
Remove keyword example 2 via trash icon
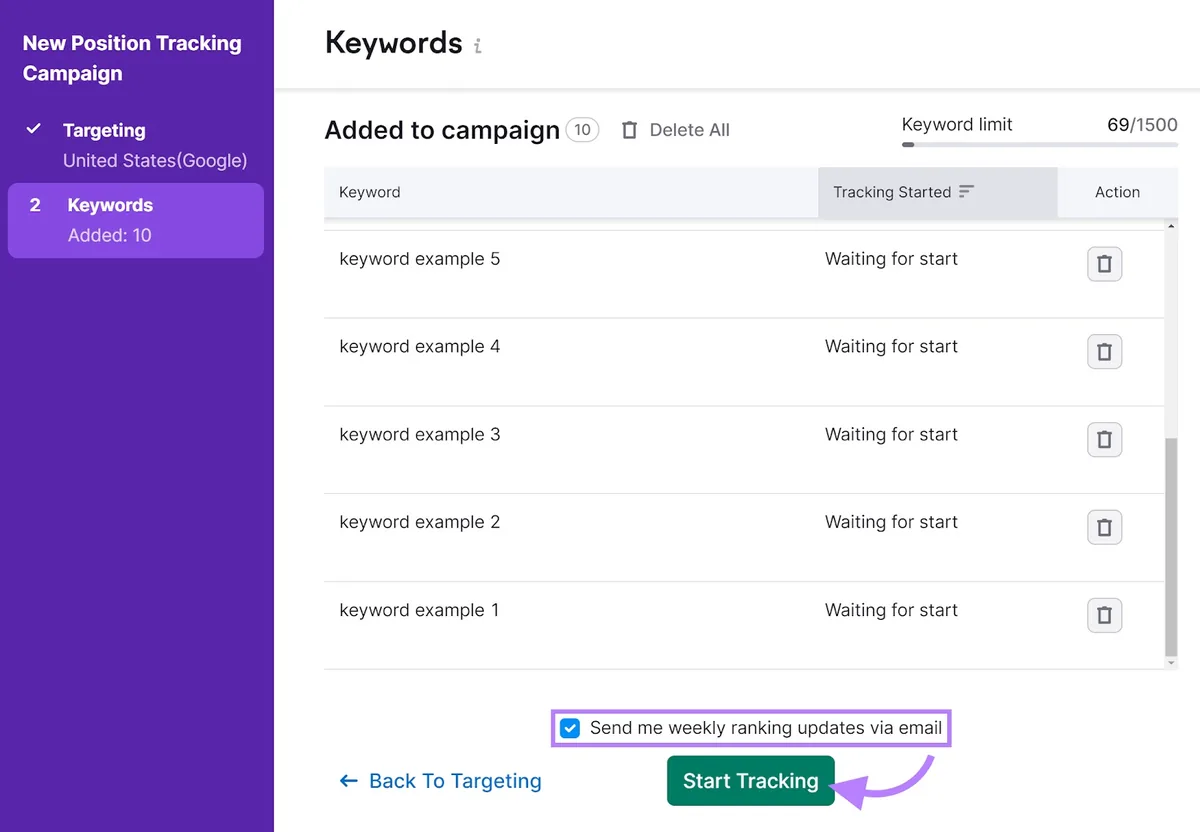(1104, 527)
